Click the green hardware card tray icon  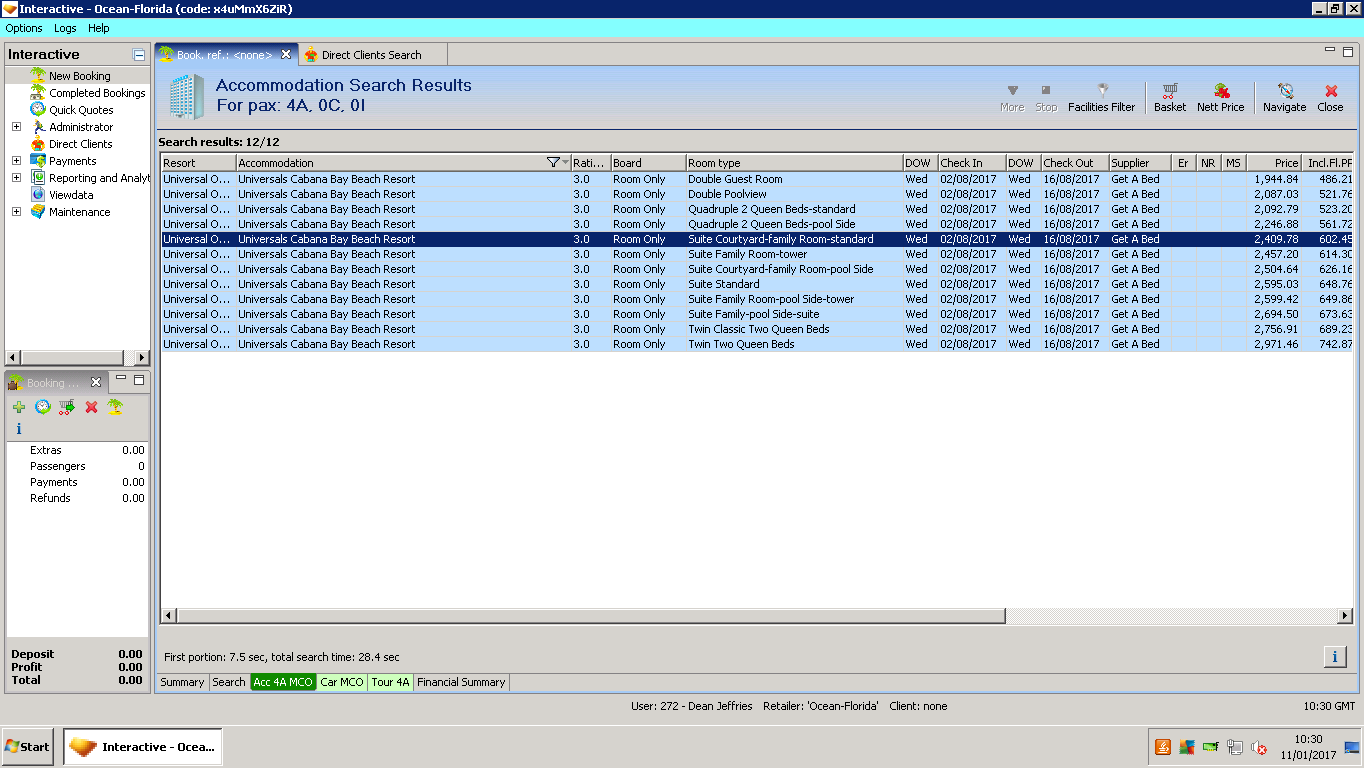tap(1211, 747)
